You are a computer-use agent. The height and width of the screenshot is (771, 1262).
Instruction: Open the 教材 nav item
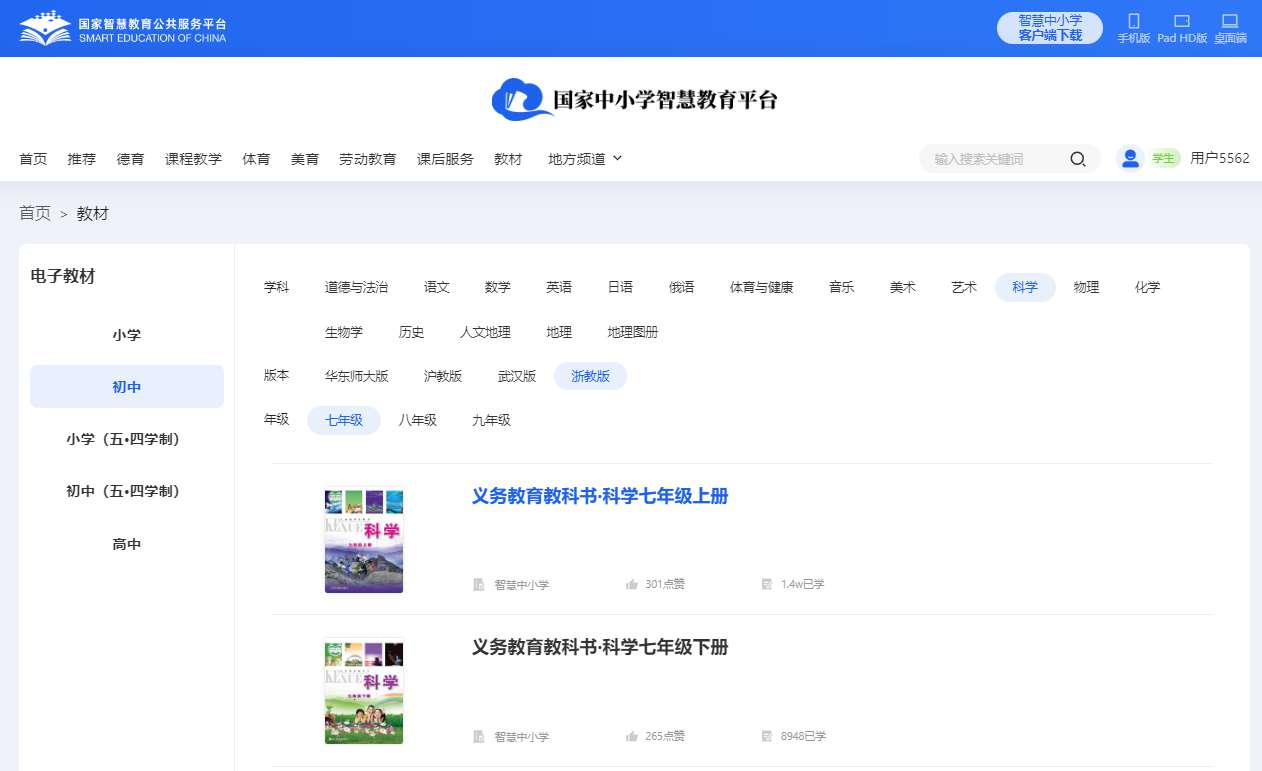pos(508,158)
